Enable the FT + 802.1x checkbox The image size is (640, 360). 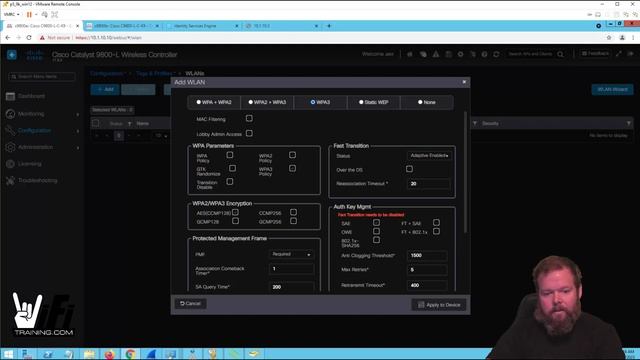[x=436, y=231]
